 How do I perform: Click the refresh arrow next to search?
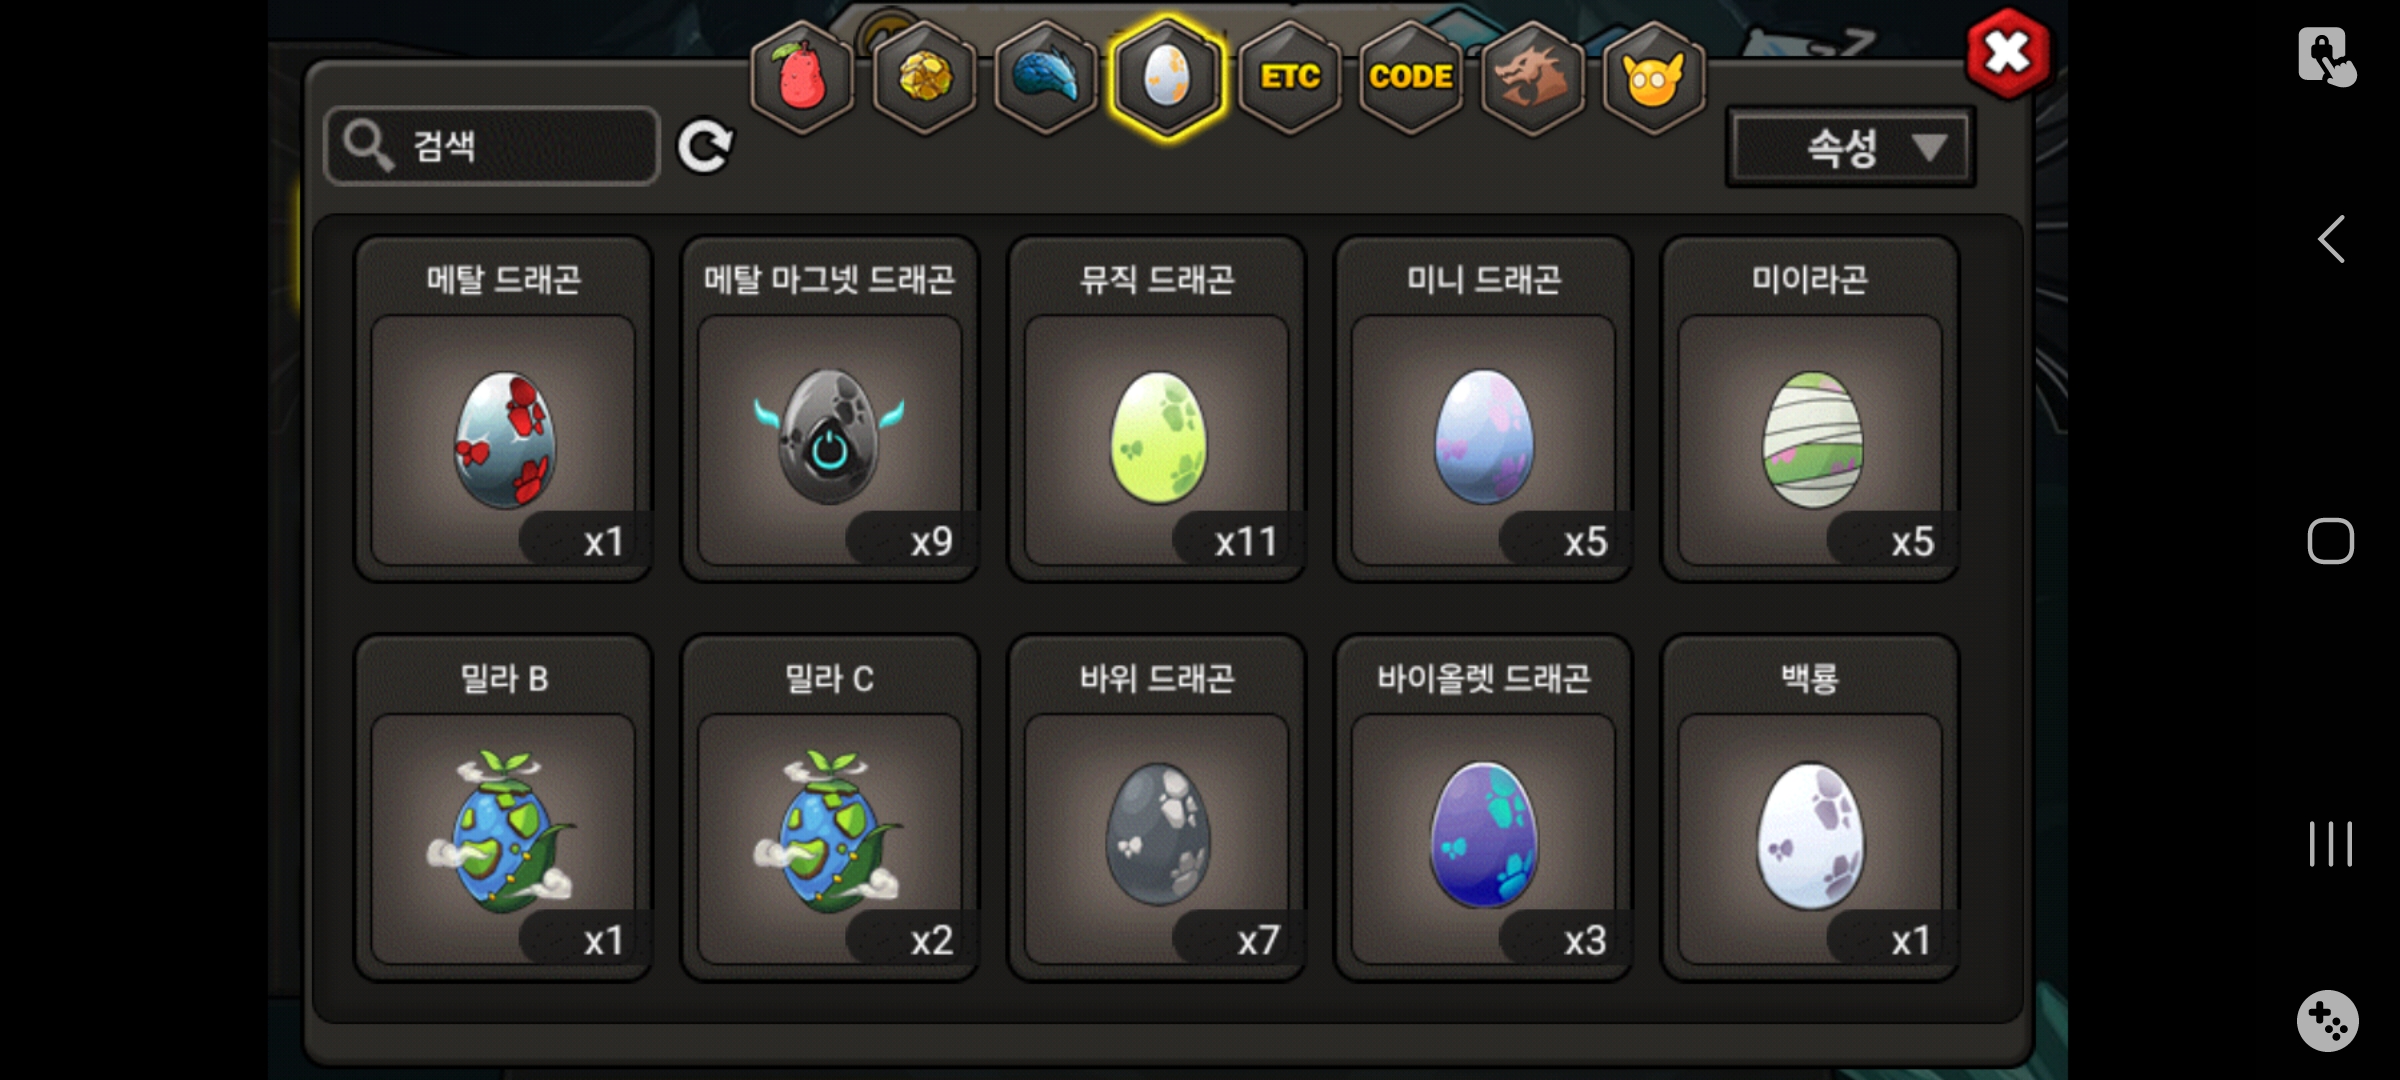click(705, 147)
